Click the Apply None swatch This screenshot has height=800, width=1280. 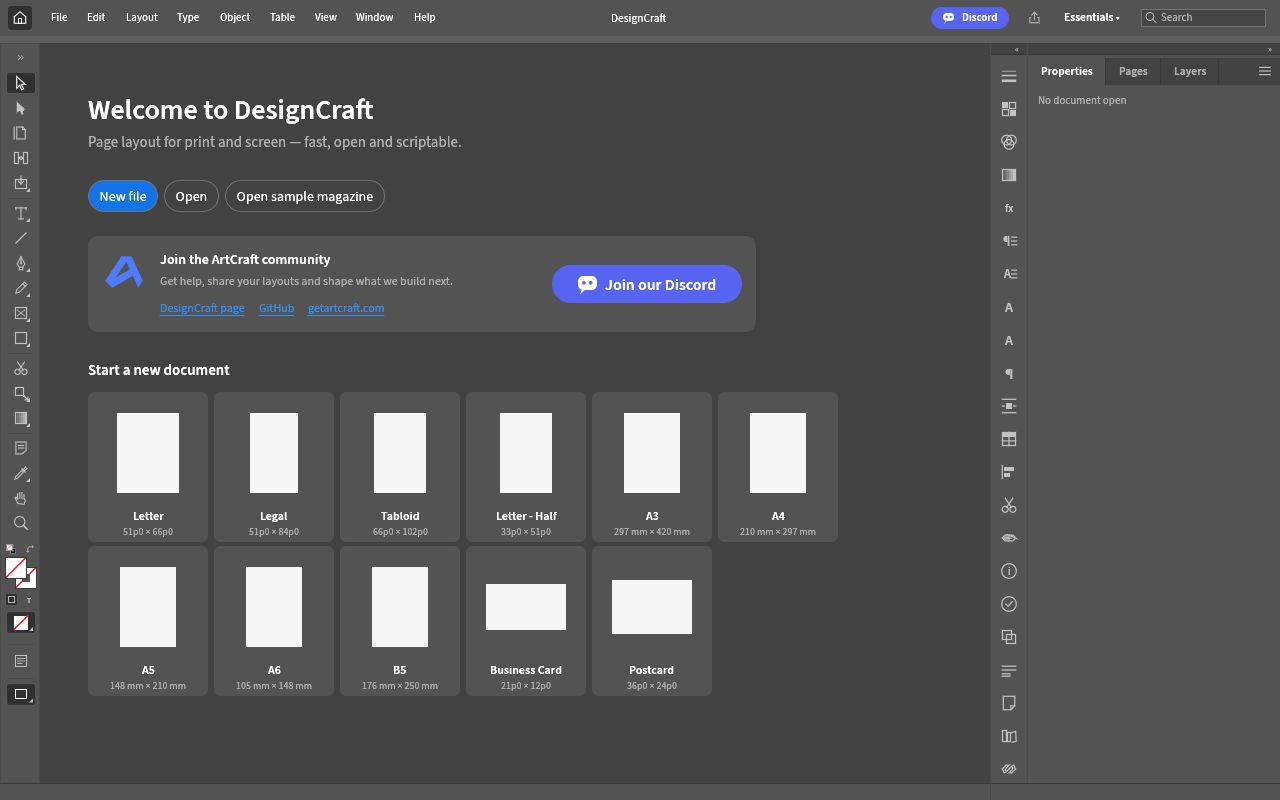pos(20,623)
